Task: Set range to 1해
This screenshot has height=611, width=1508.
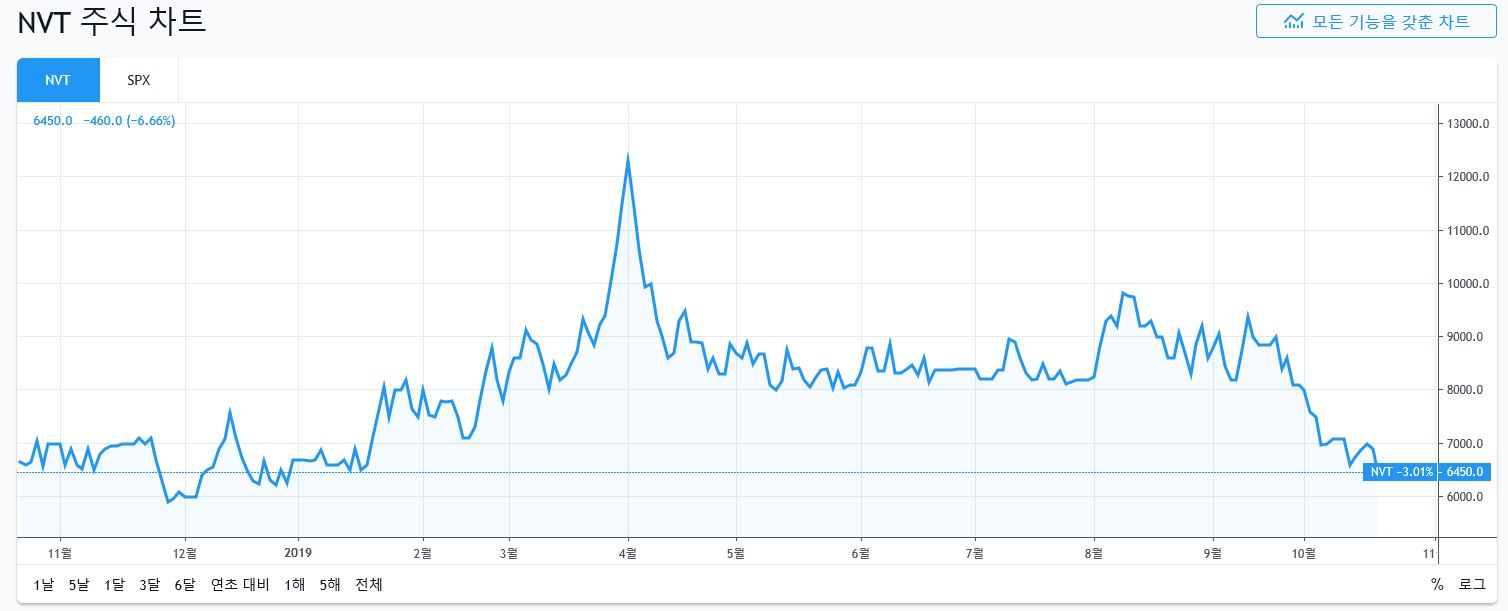Action: pyautogui.click(x=295, y=584)
